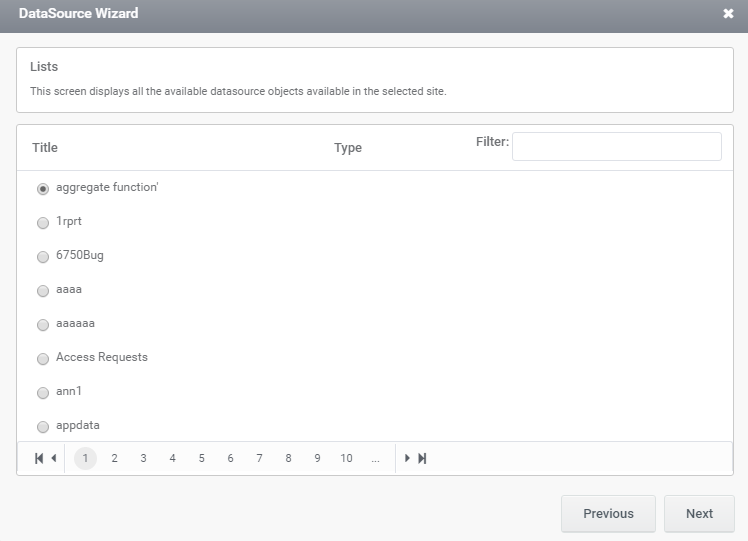Pick the appdata radio option
This screenshot has height=541, width=748.
coord(43,427)
